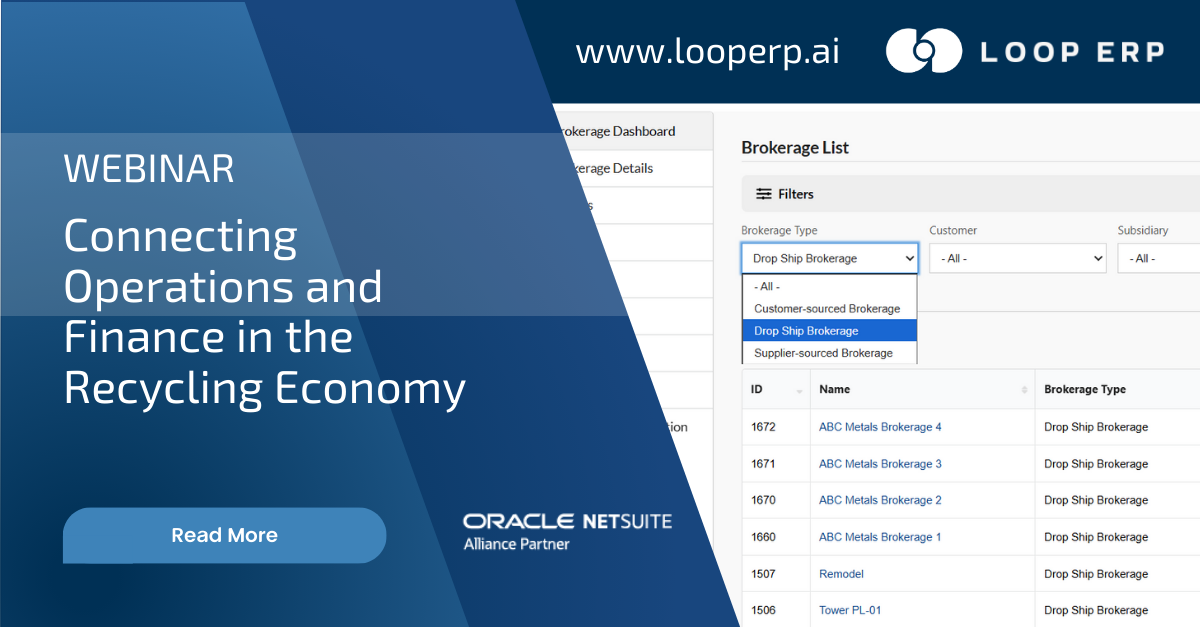Open the Remodel brokerage link
The width and height of the screenshot is (1200, 627).
click(x=841, y=574)
